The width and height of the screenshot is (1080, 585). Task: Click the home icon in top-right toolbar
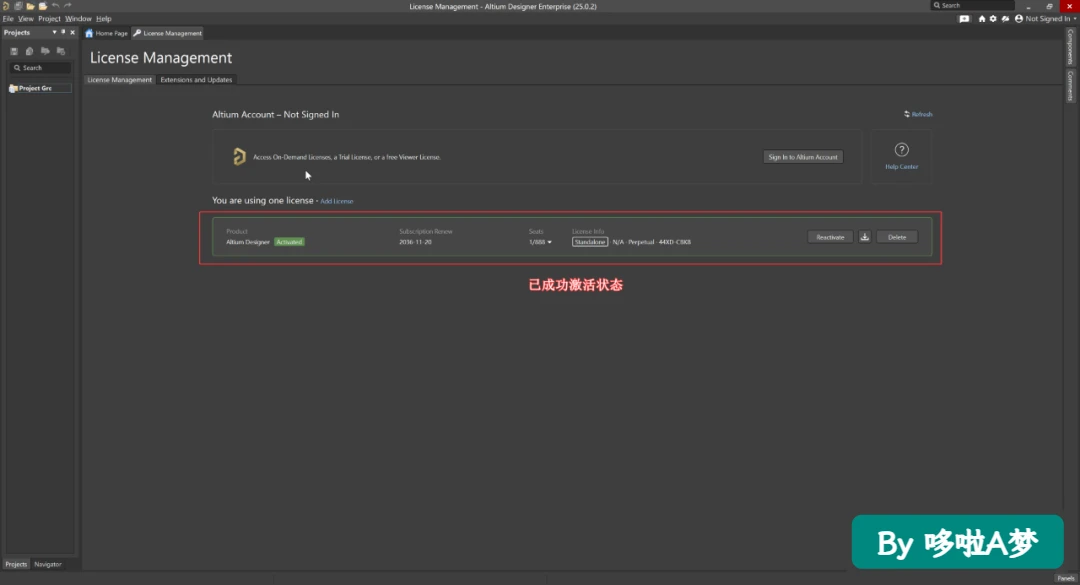click(982, 19)
